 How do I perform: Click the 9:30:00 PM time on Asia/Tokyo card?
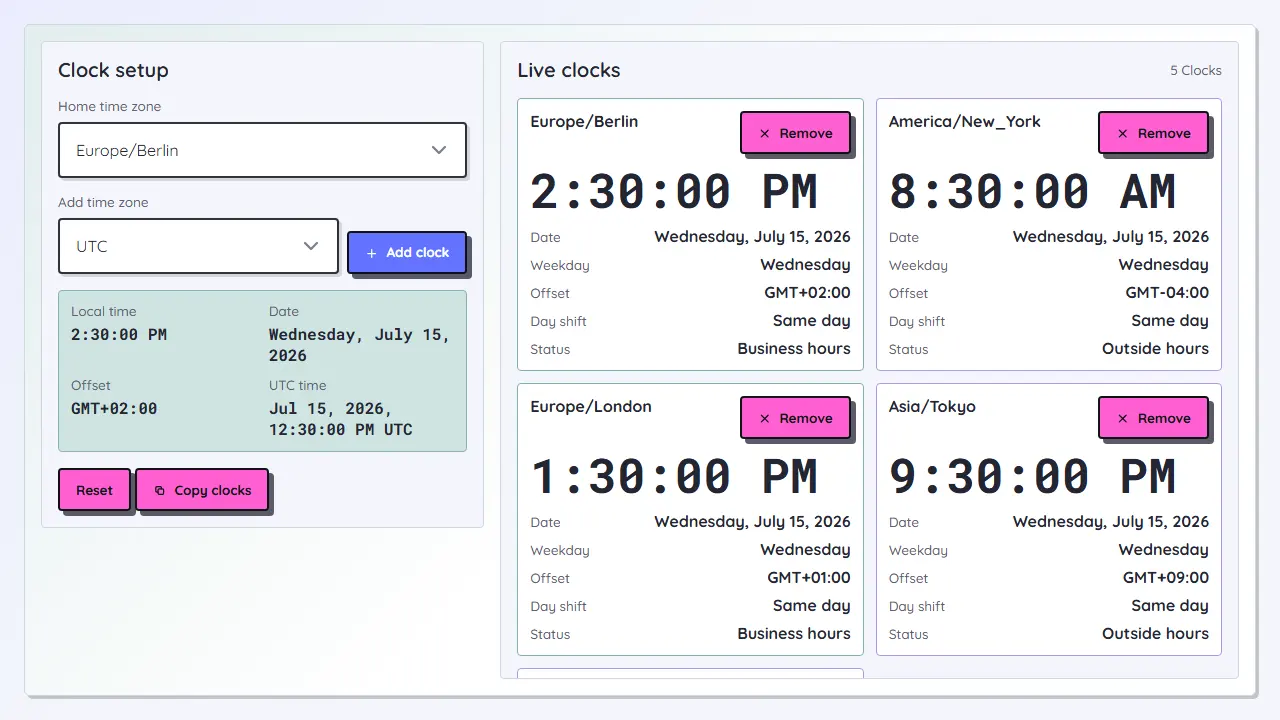[x=1032, y=477]
